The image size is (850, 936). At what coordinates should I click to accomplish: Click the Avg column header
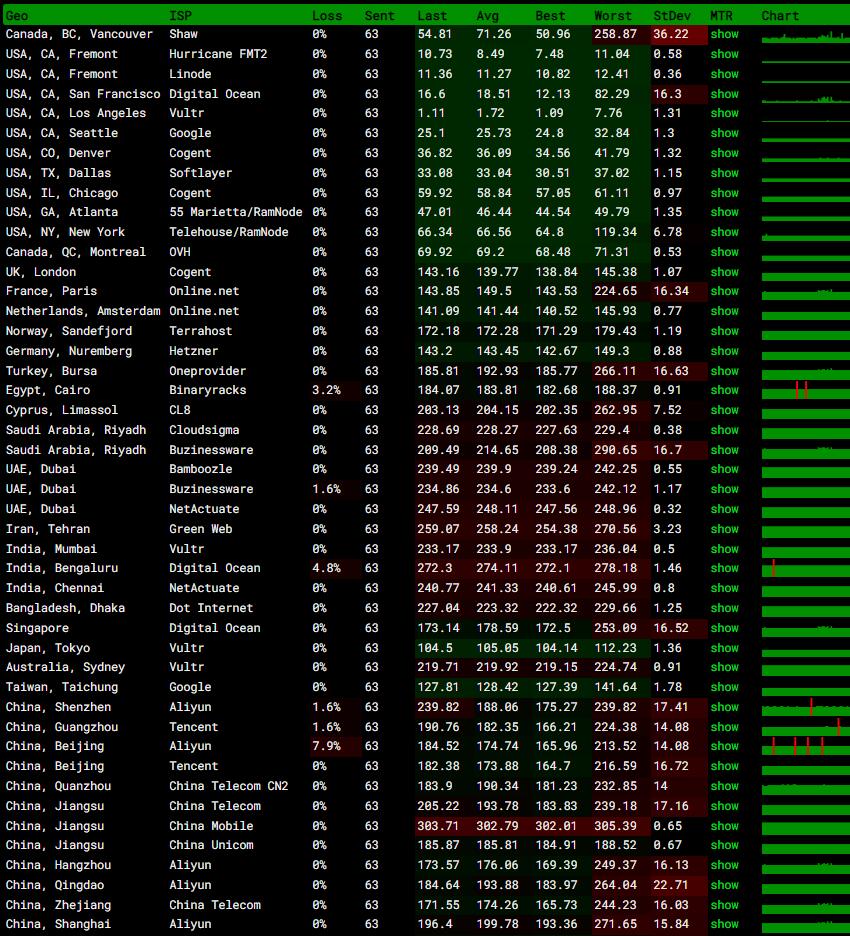[x=488, y=16]
